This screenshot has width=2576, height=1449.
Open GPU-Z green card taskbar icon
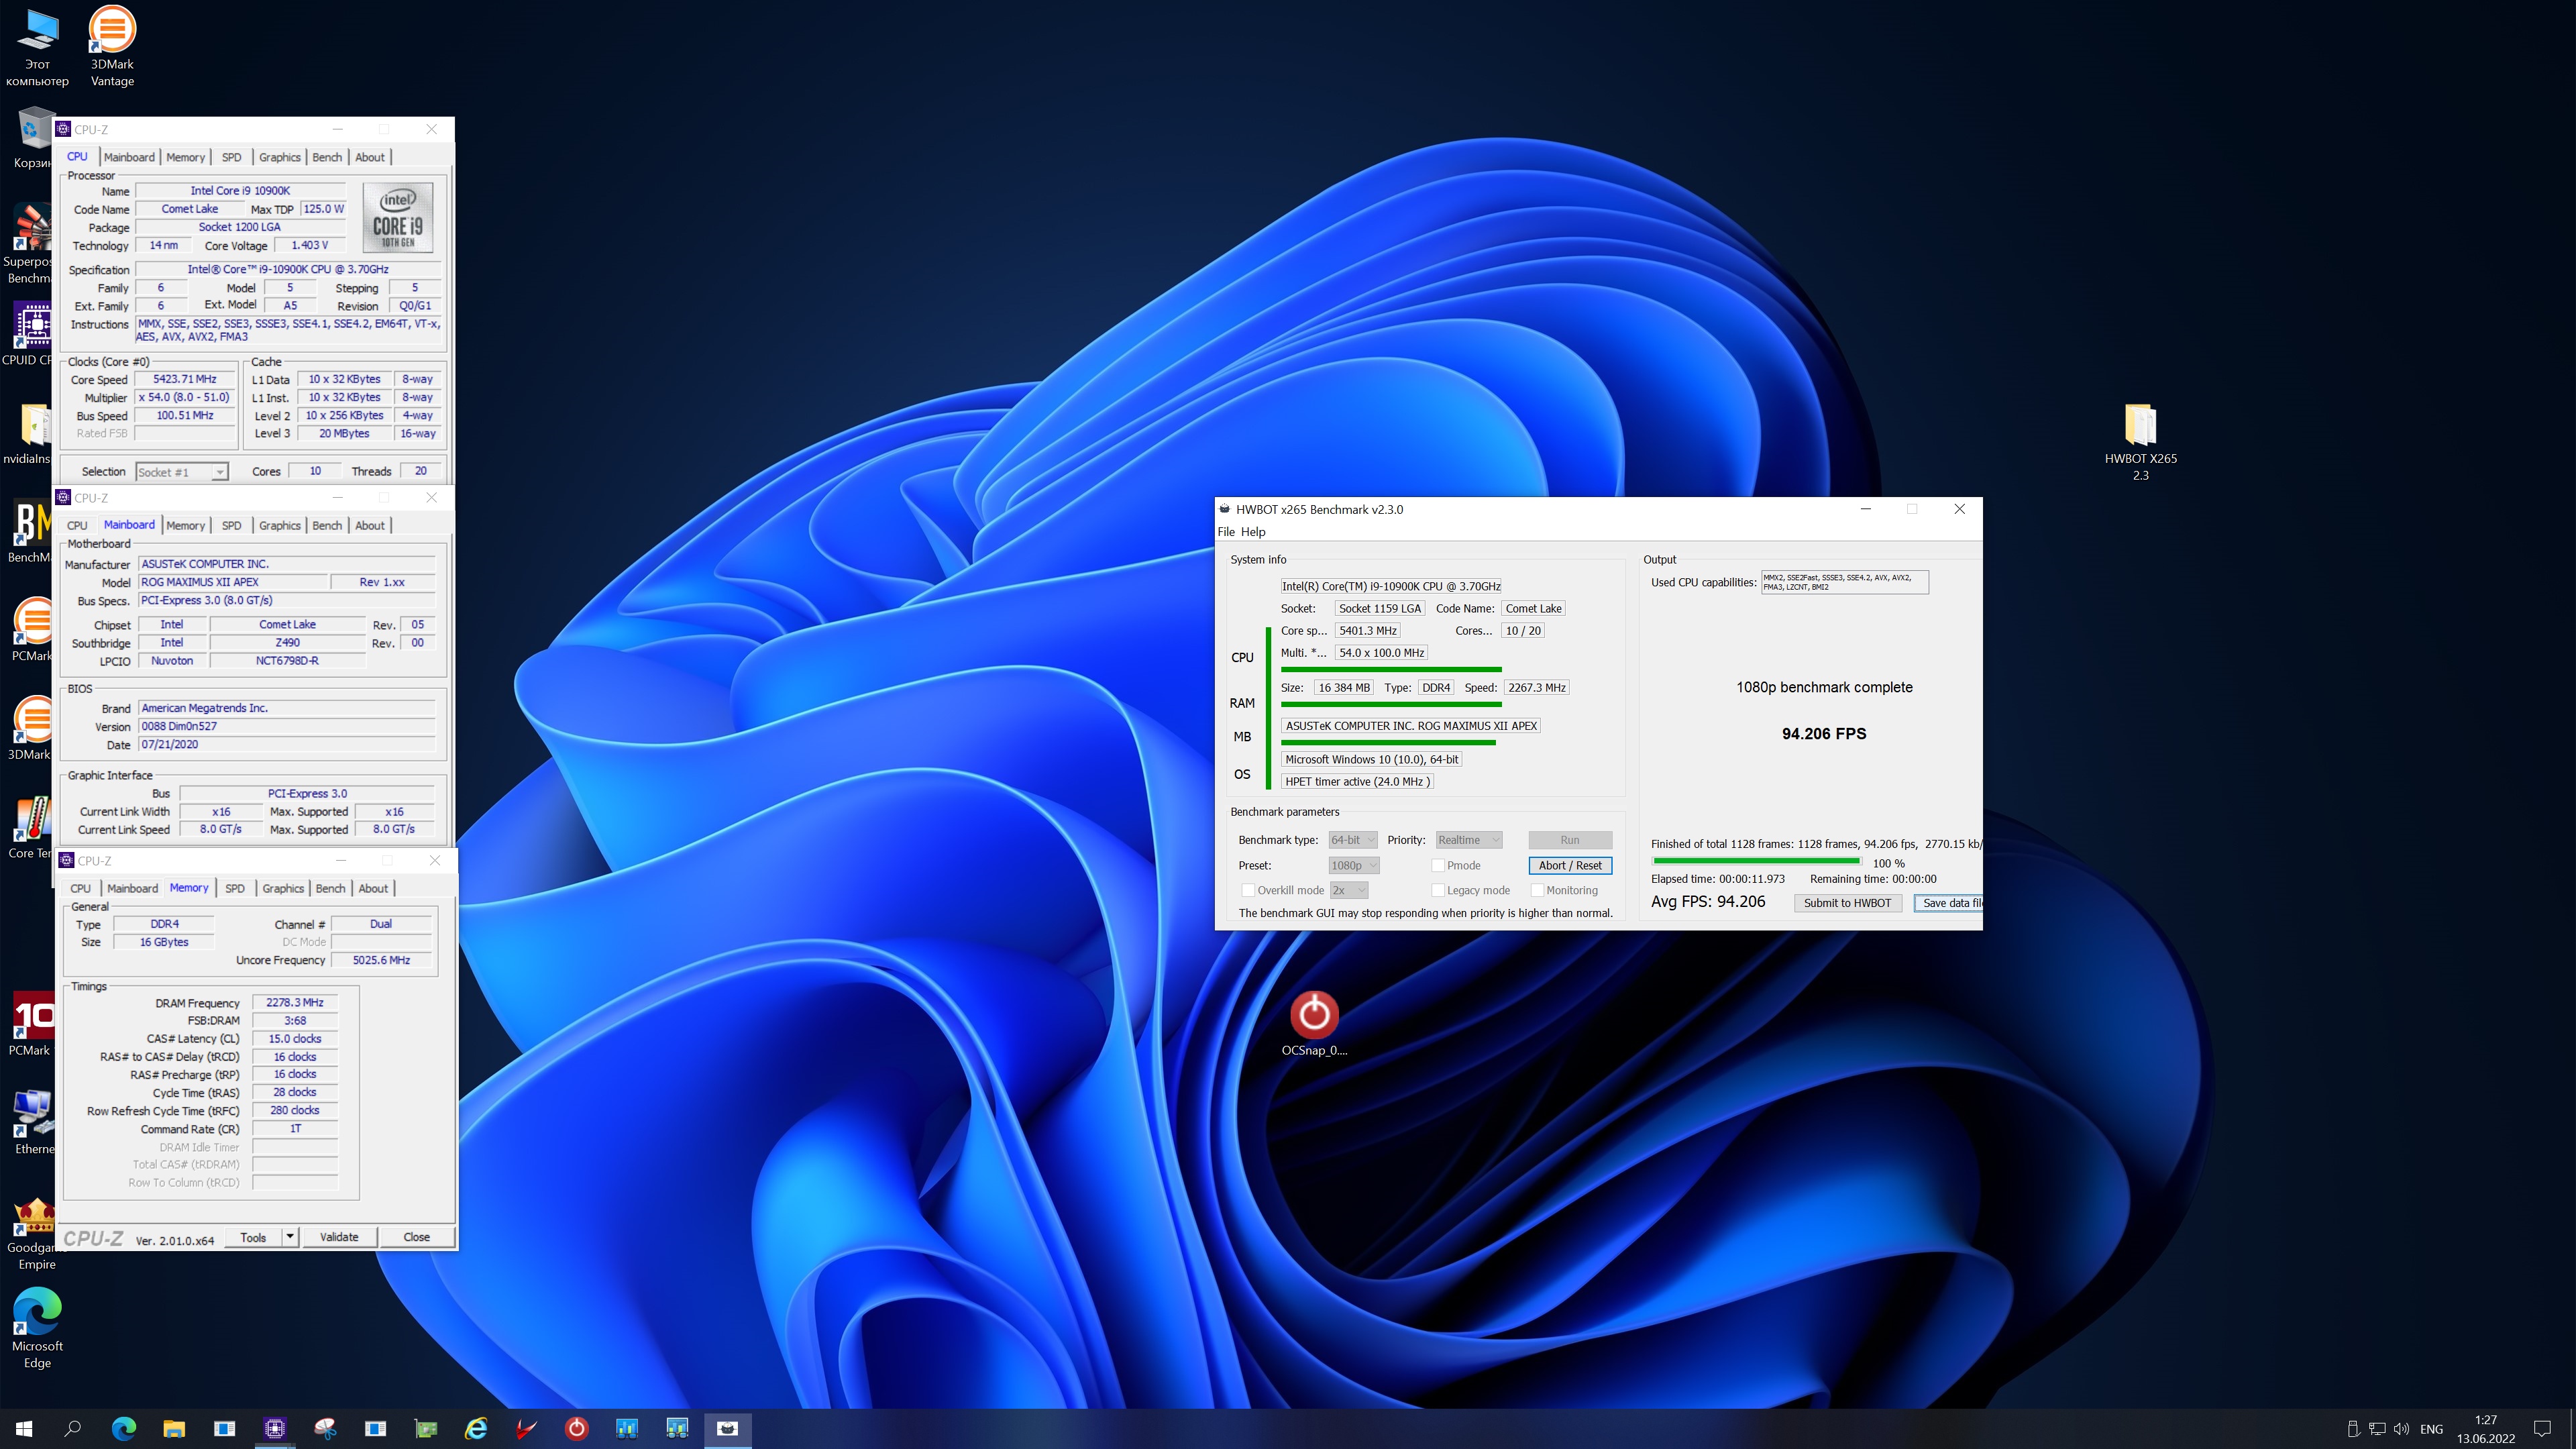pyautogui.click(x=426, y=1428)
